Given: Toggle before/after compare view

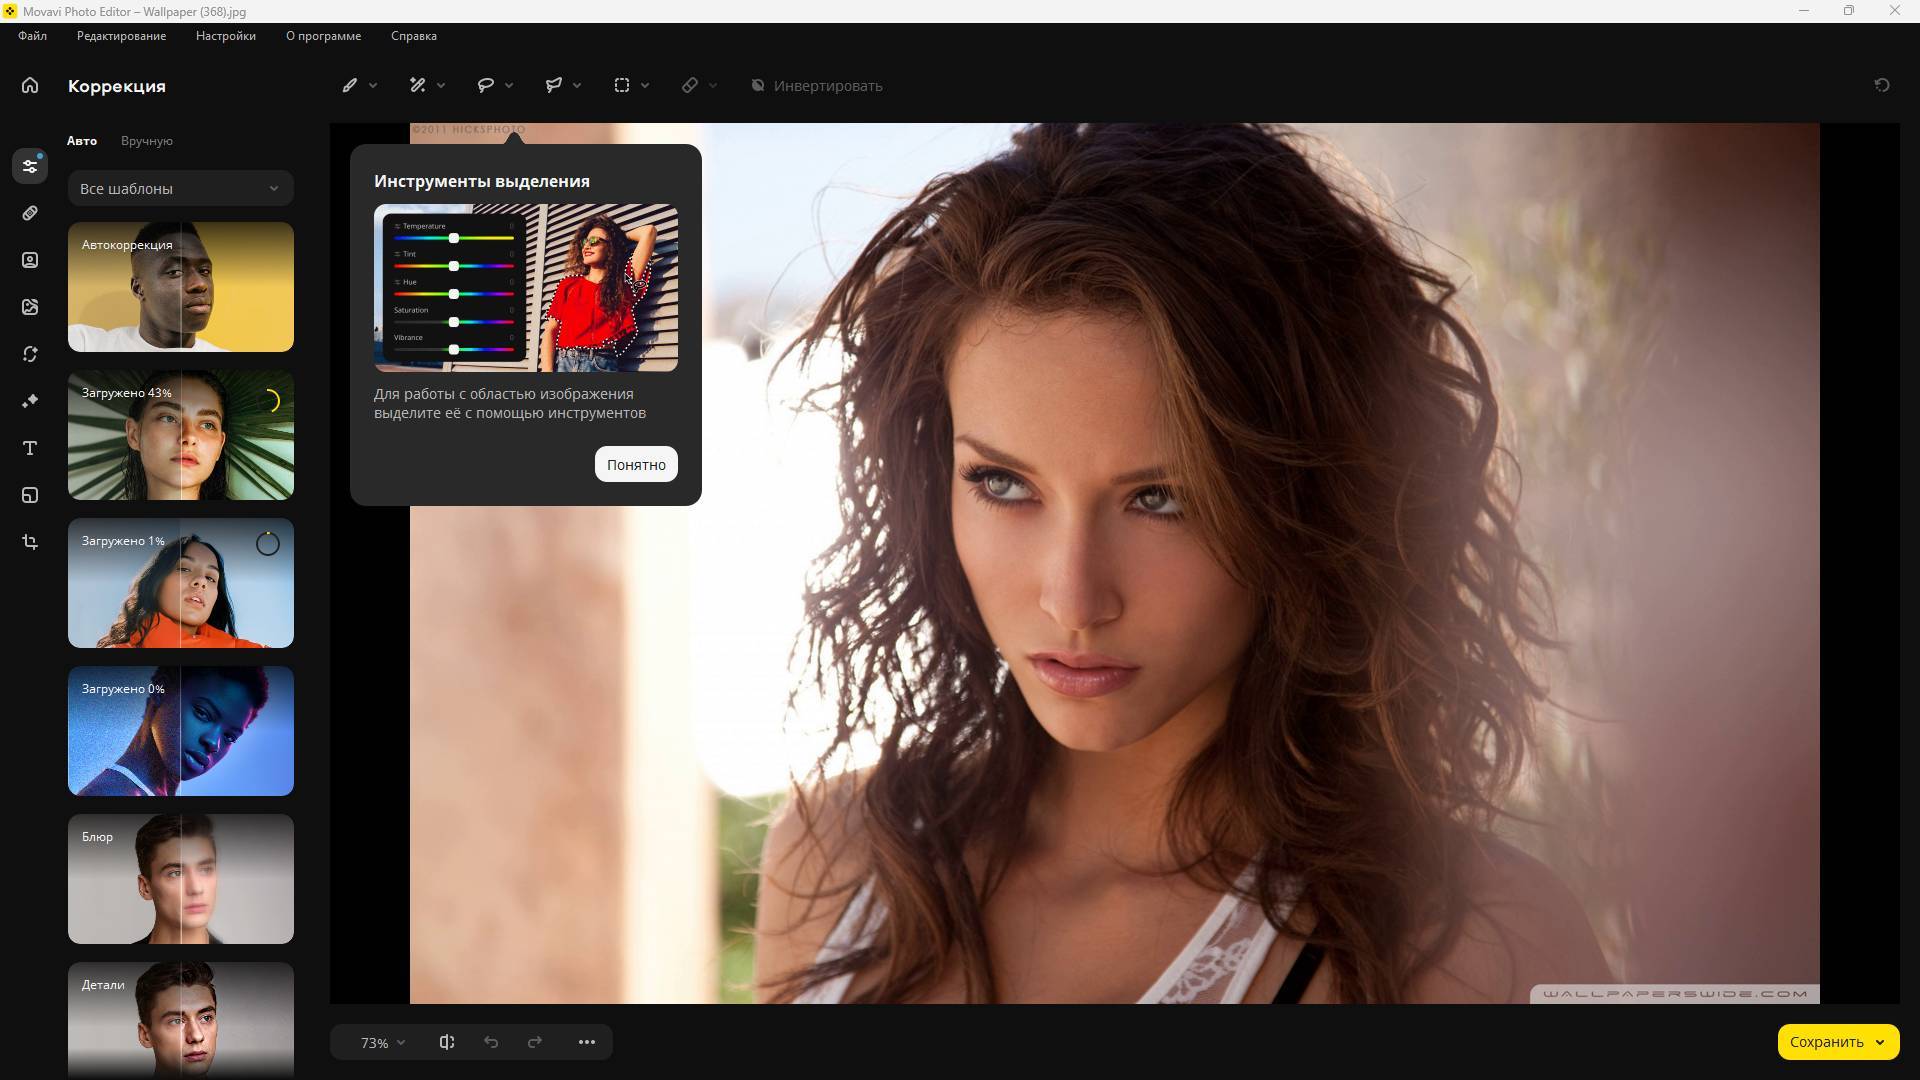Looking at the screenshot, I should tap(447, 1042).
